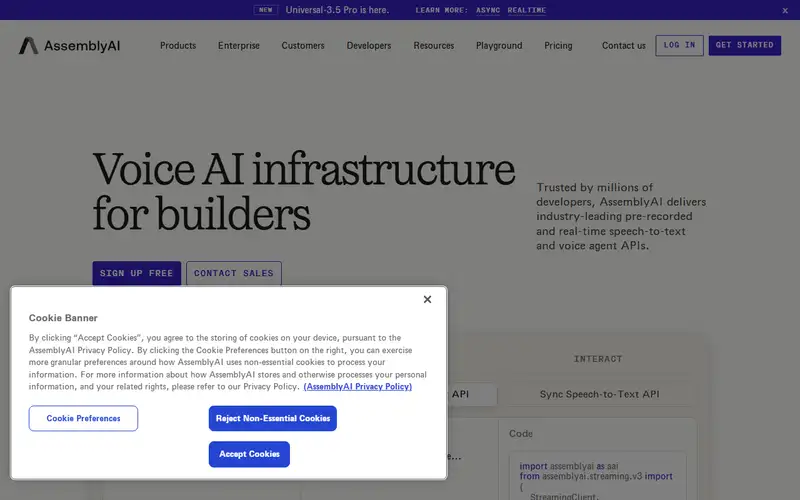Open the Pricing page
Image resolution: width=800 pixels, height=500 pixels.
(x=558, y=45)
